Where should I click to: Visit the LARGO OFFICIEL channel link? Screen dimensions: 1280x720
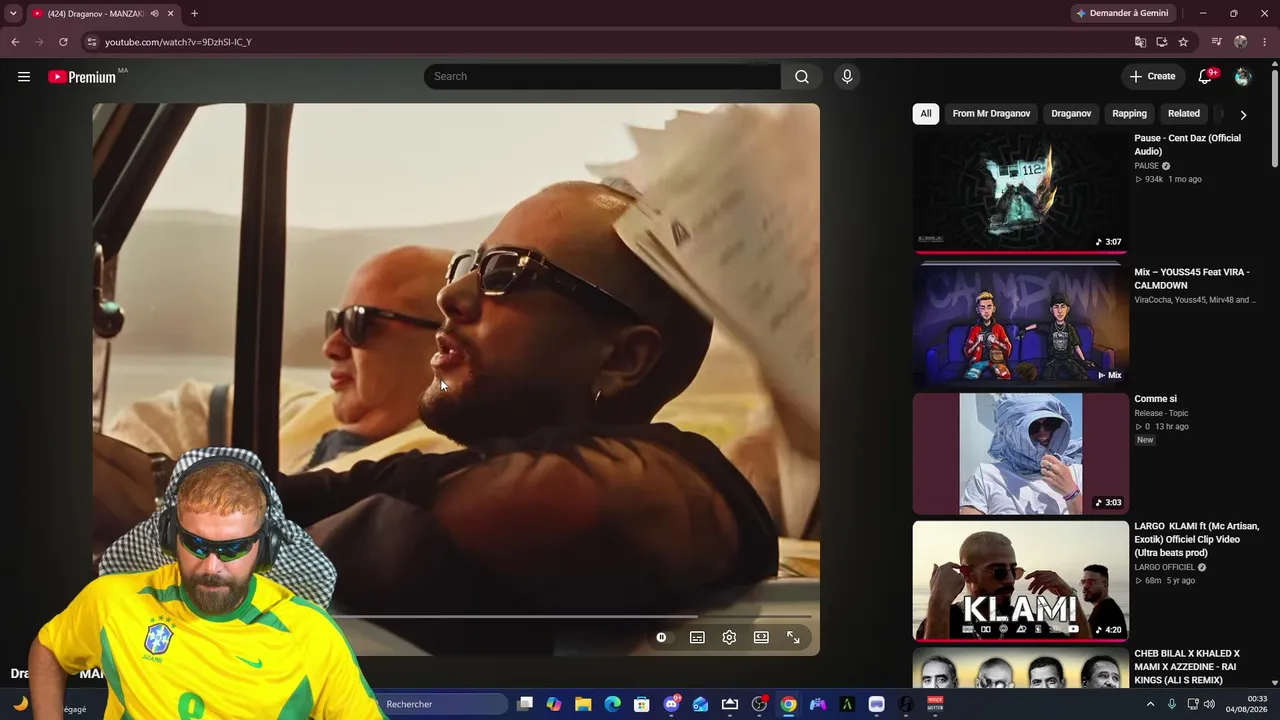click(1164, 567)
